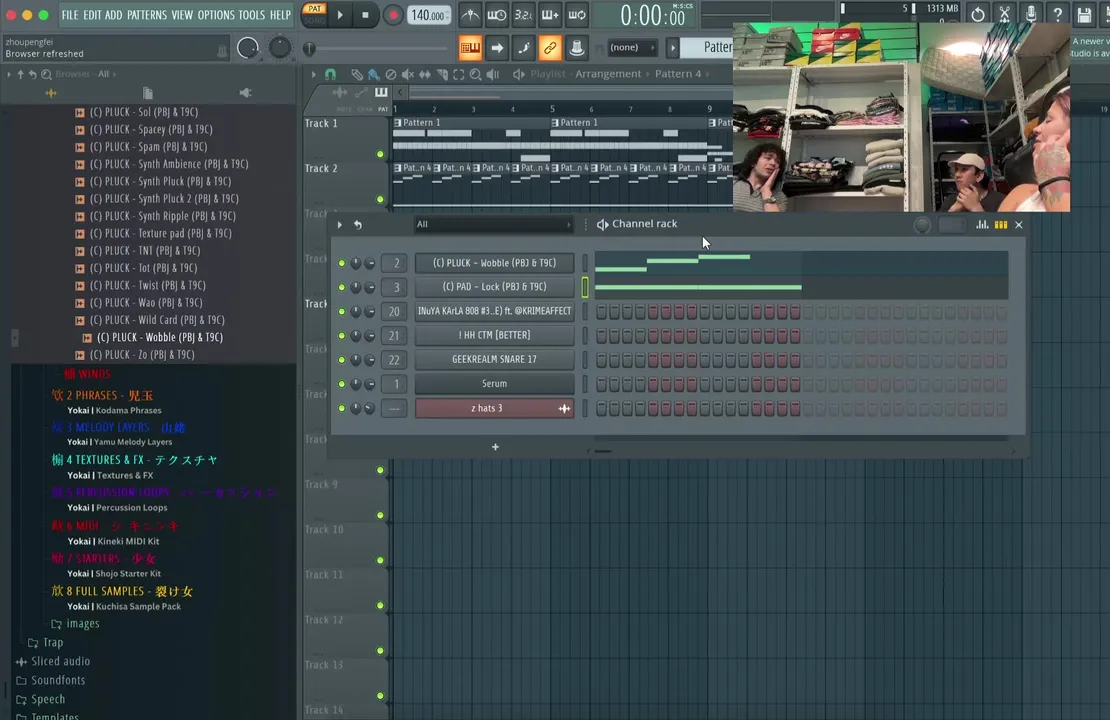
Task: Toggle channel rack step sequencer view icon
Action: [1001, 224]
